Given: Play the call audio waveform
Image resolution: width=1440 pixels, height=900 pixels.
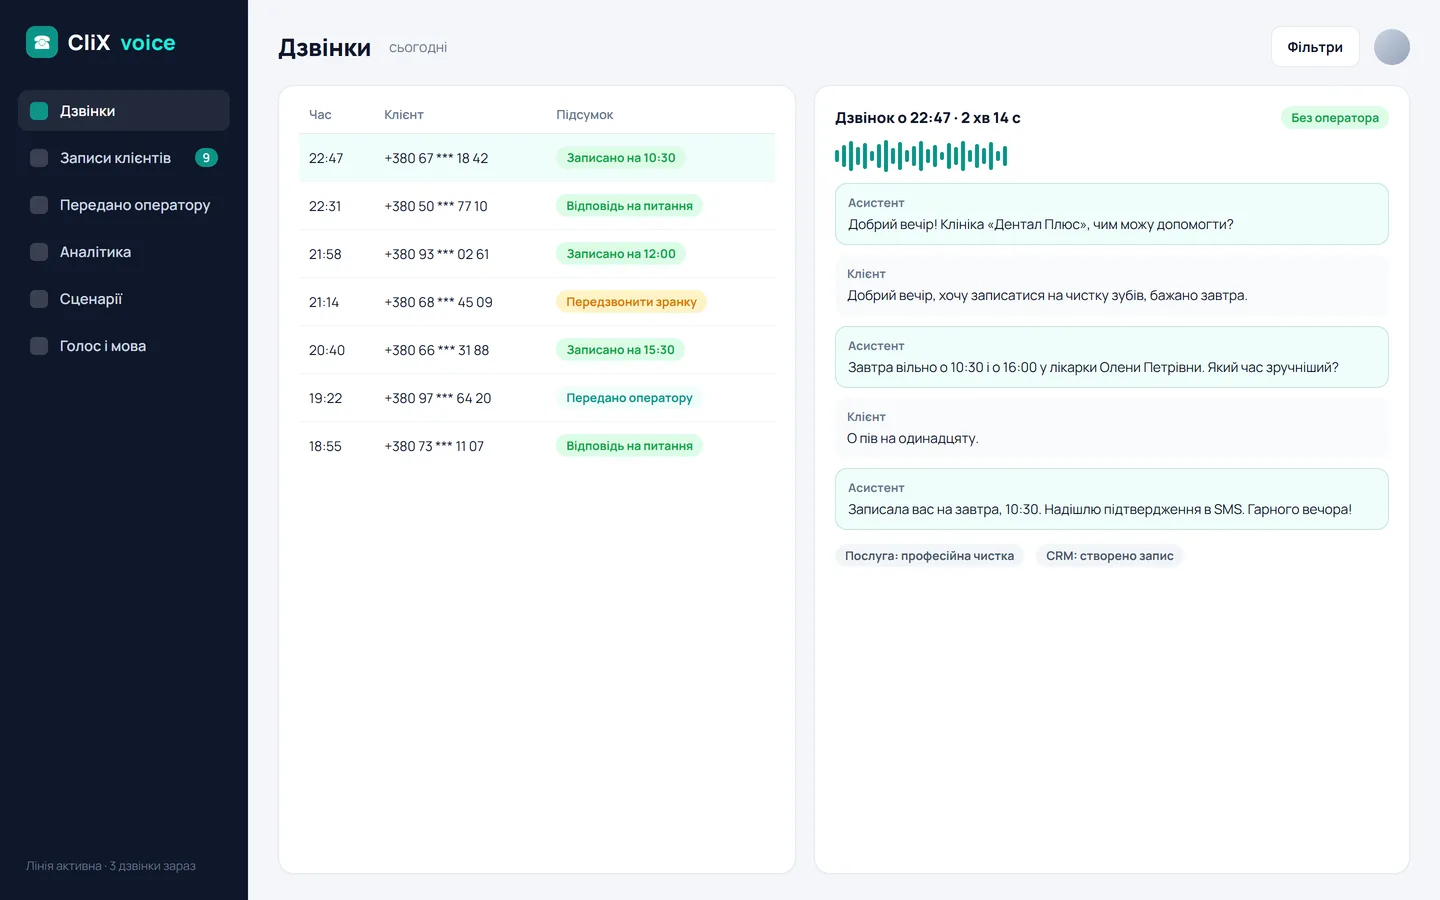Looking at the screenshot, I should click(921, 156).
